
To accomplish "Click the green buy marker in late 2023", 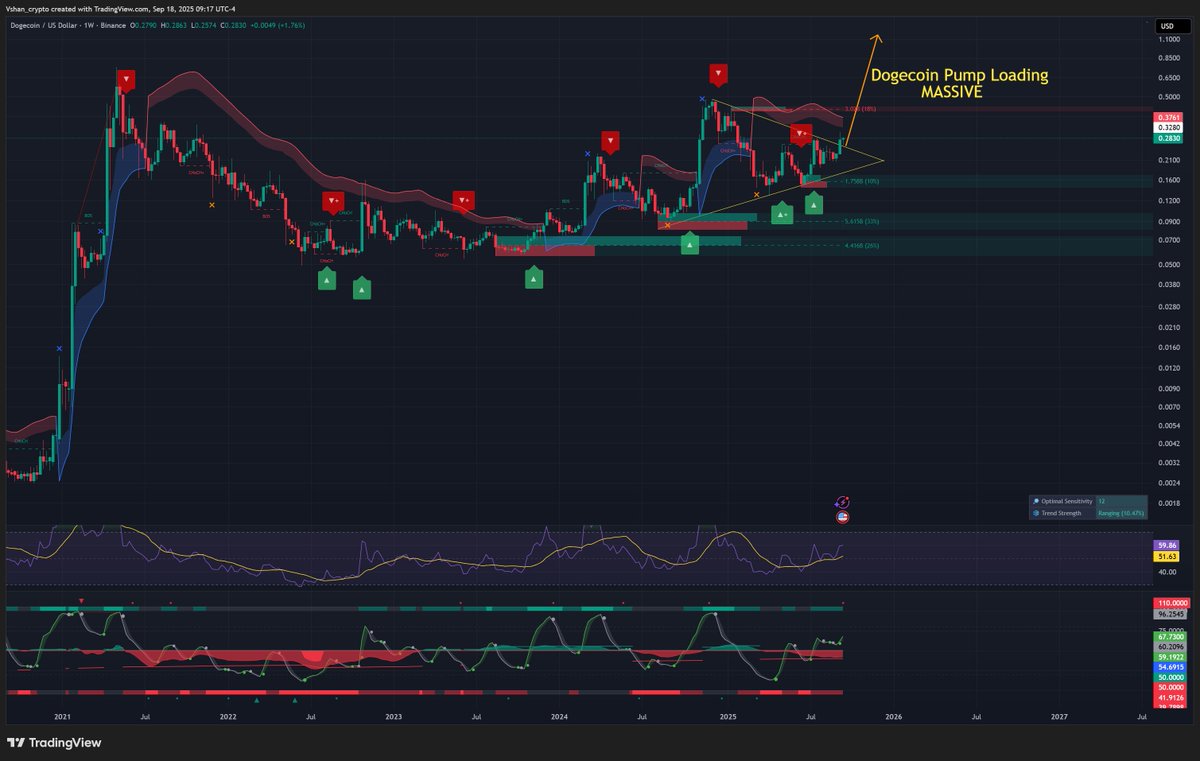I will tap(535, 278).
